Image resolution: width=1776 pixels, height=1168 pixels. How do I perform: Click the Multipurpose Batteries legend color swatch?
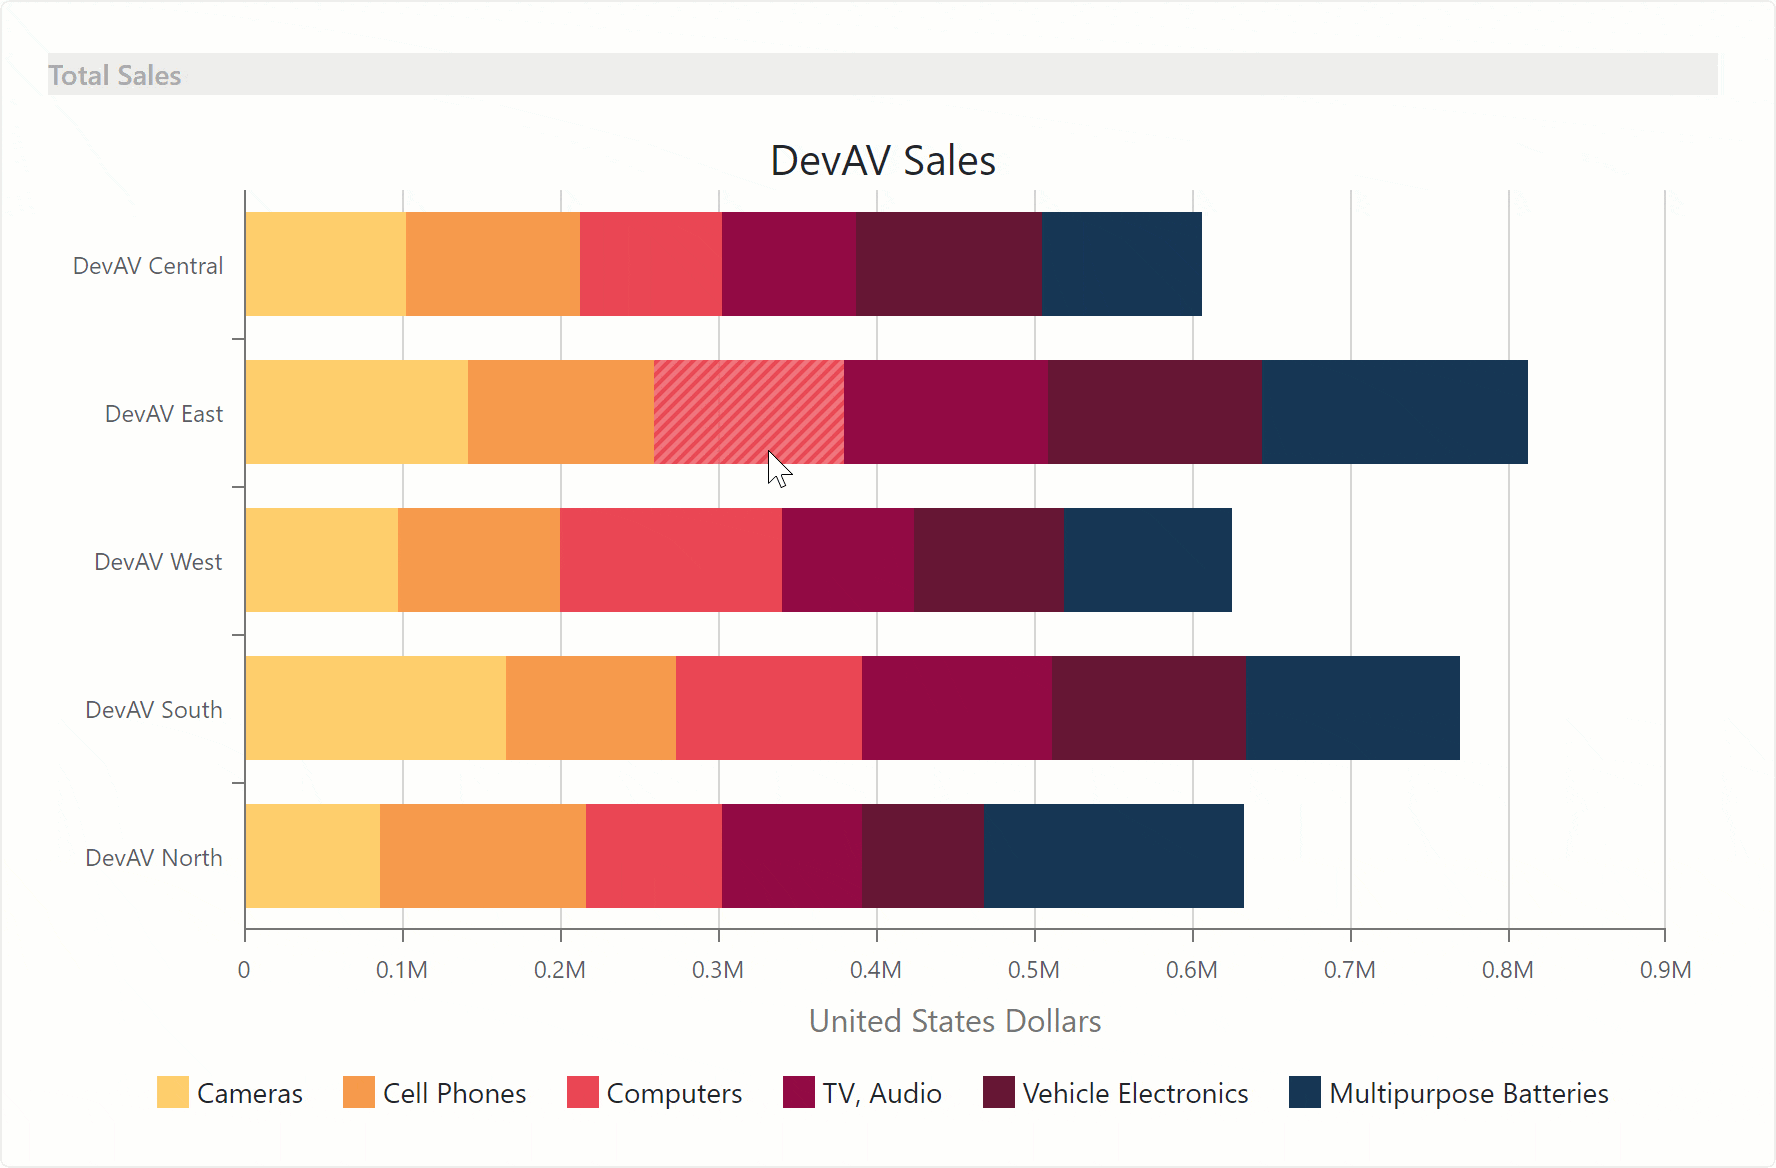point(1305,1092)
